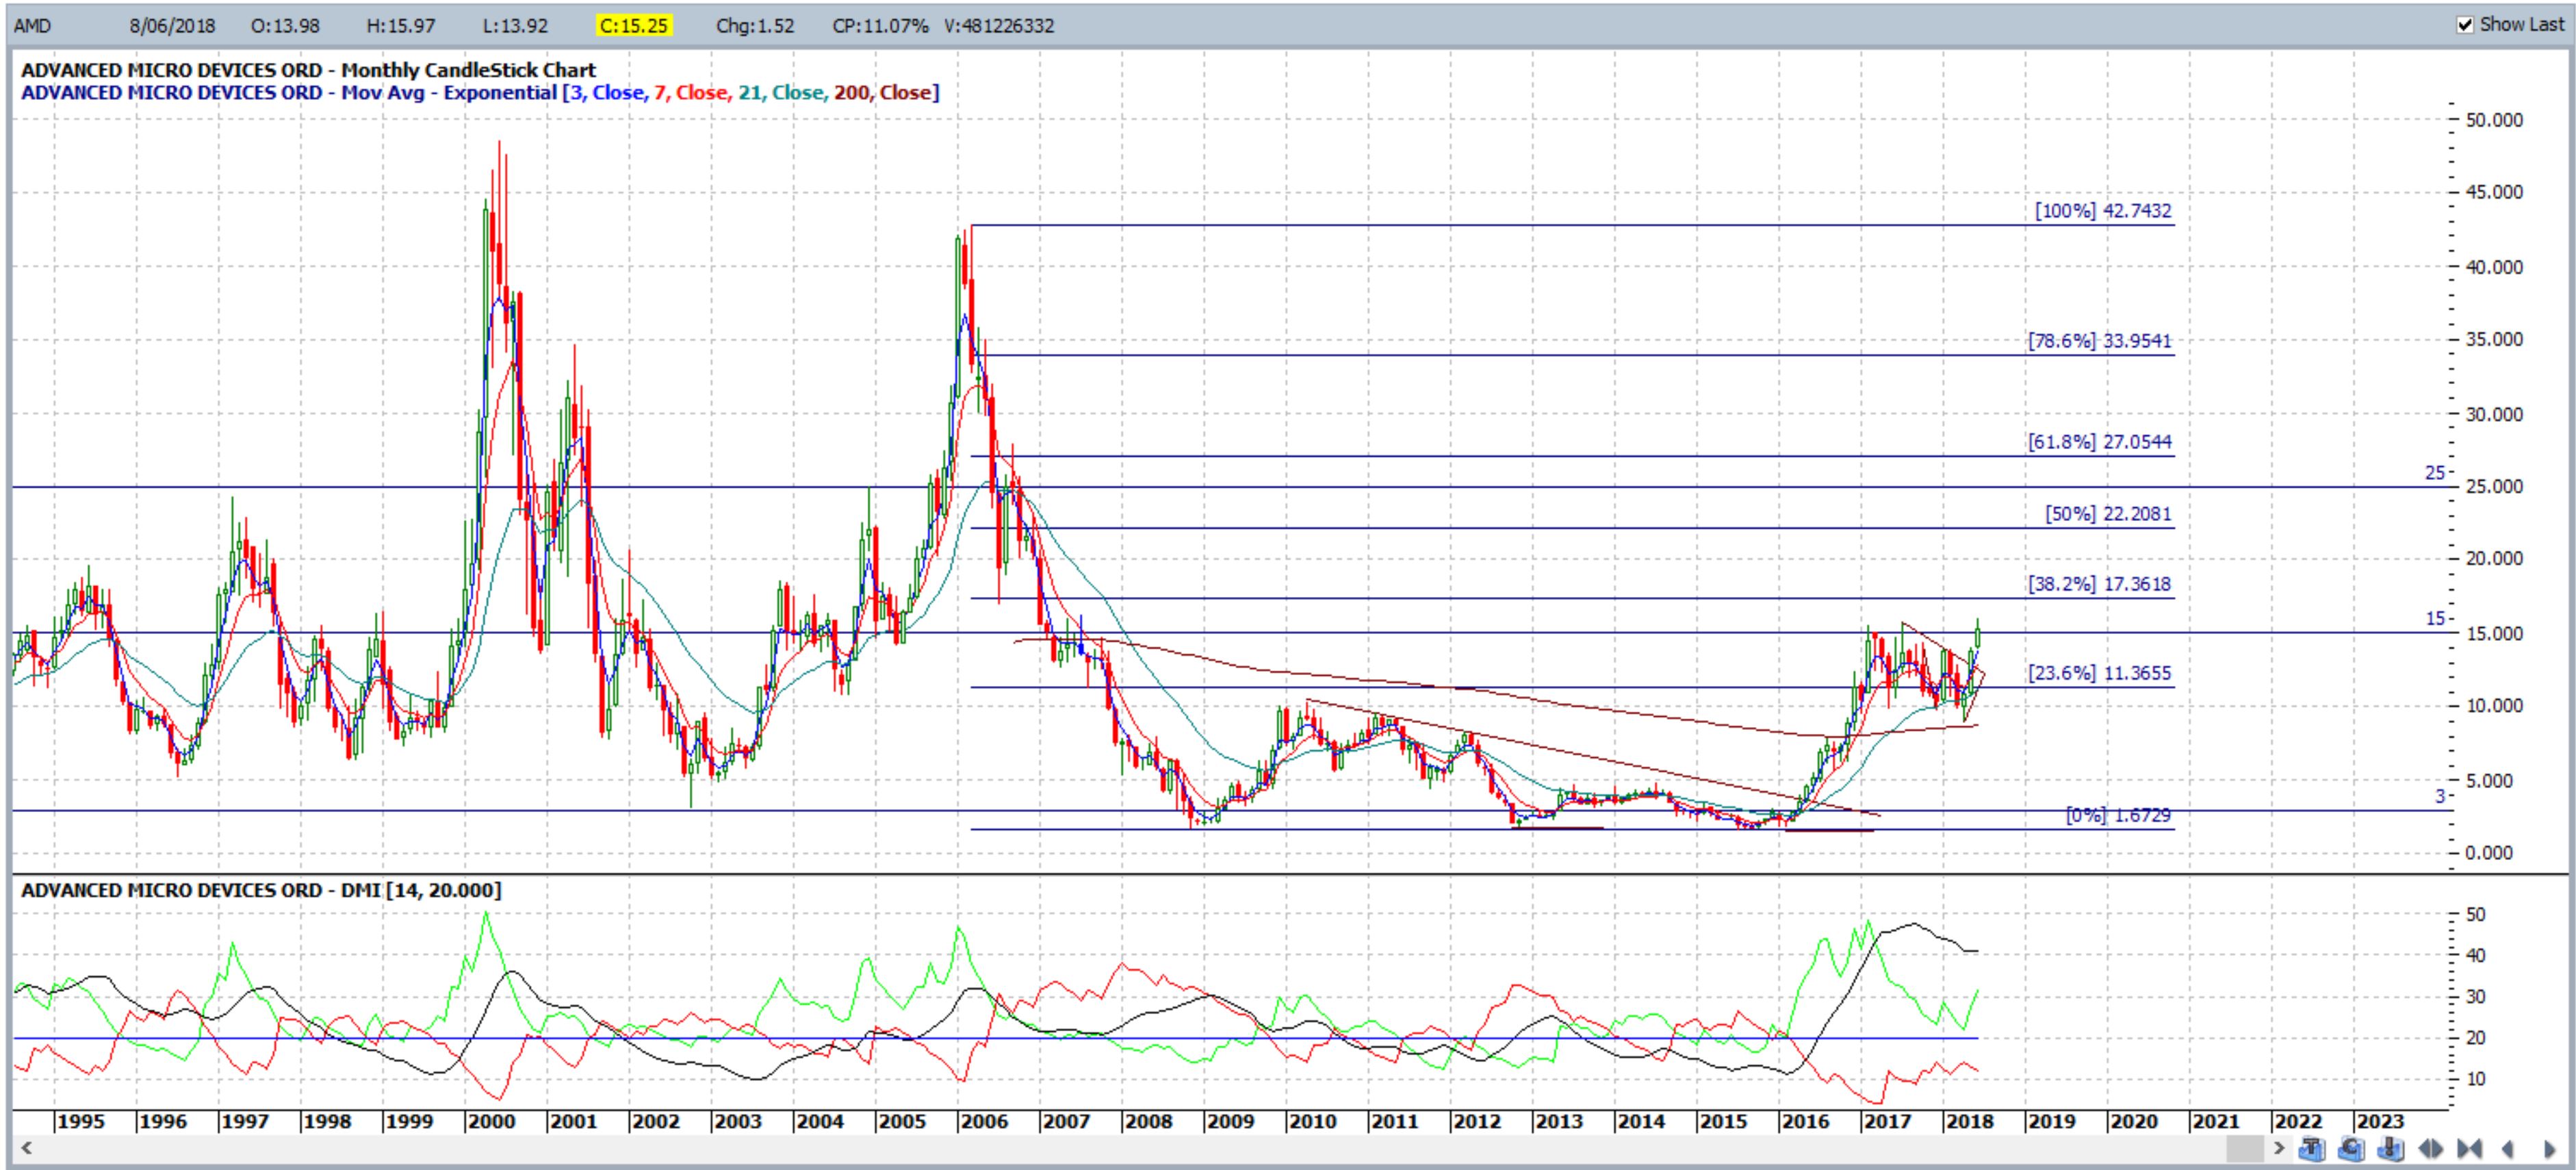Click the 2018 year label on time axis
The width and height of the screenshot is (2576, 1170).
[x=1969, y=1121]
